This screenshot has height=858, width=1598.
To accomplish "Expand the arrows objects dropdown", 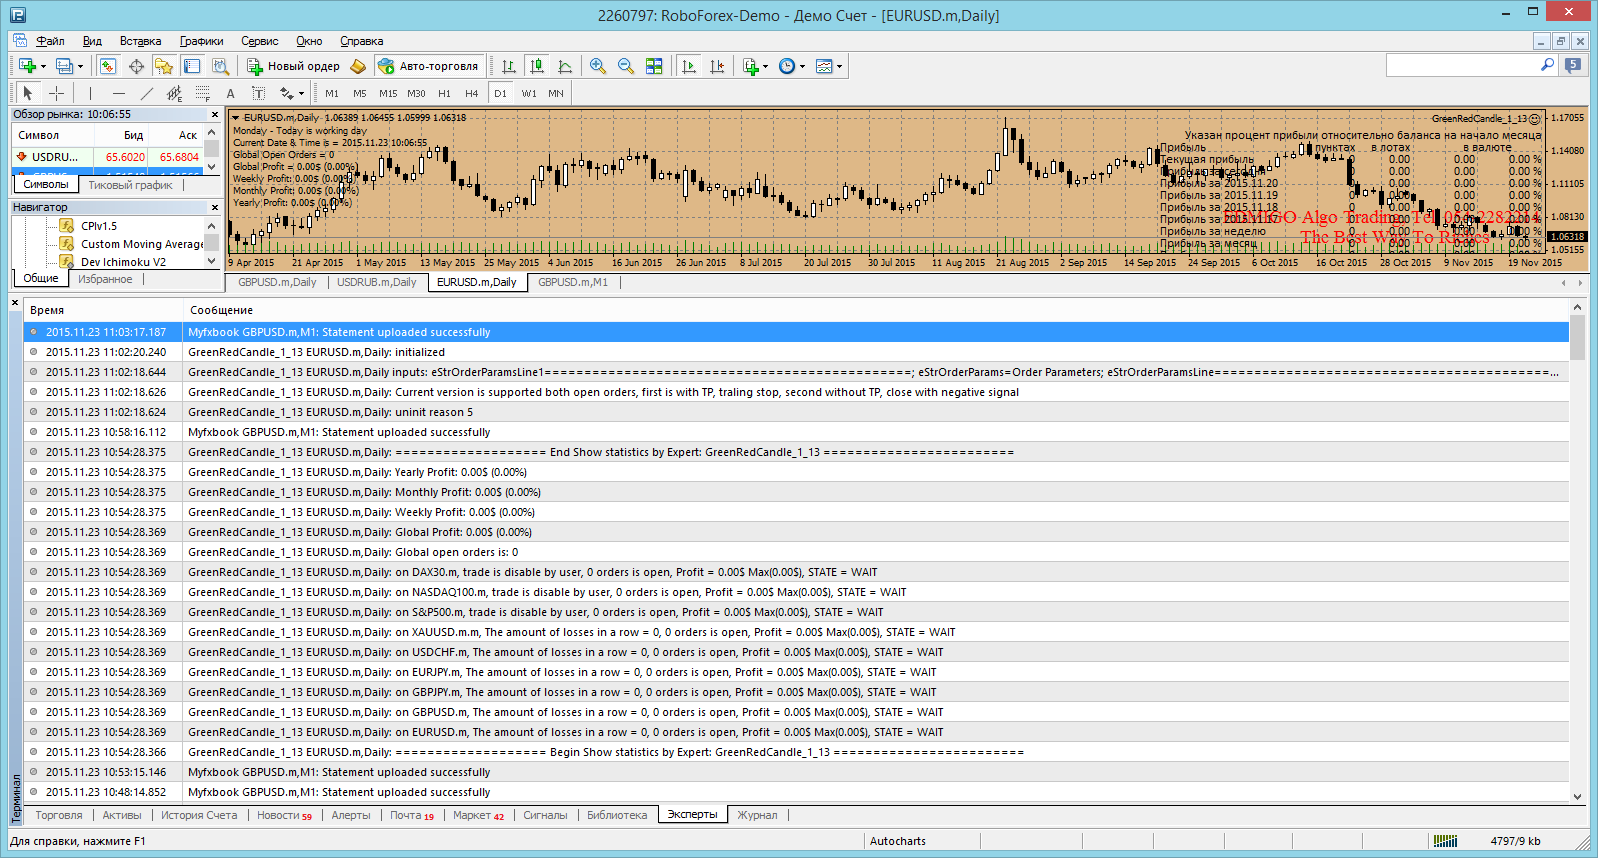I will point(302,94).
